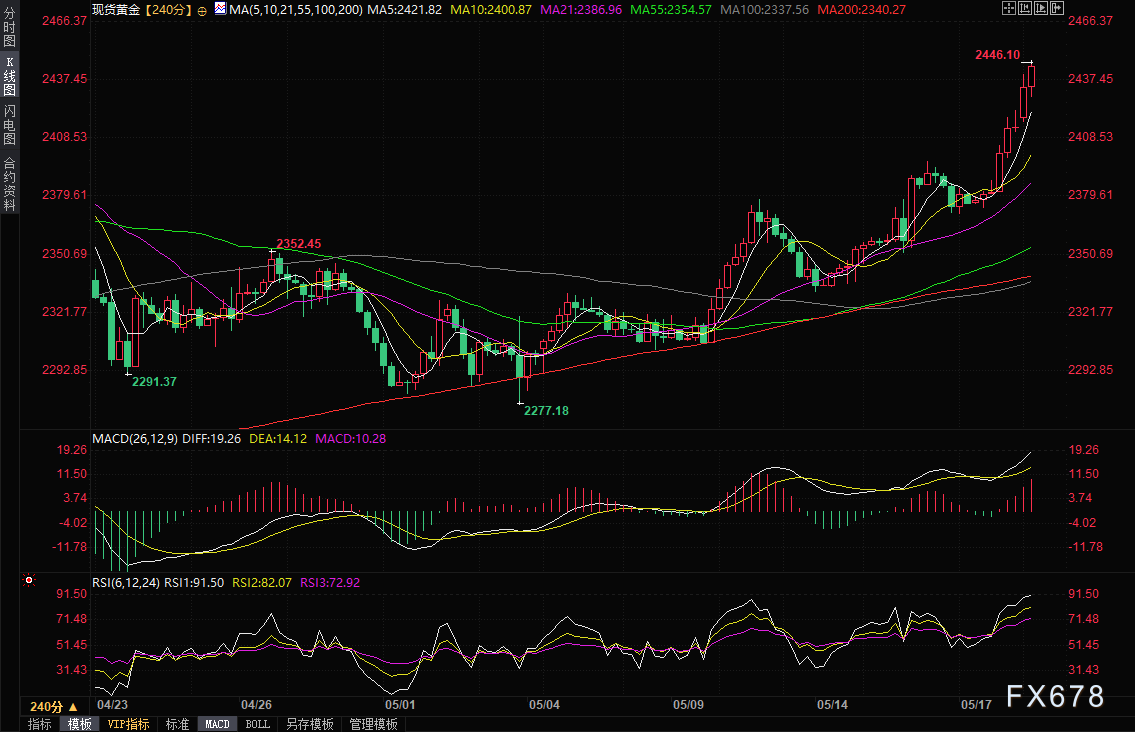Click the red sun marker beside RSI panel
Viewport: 1135px width, 732px height.
coord(29,580)
